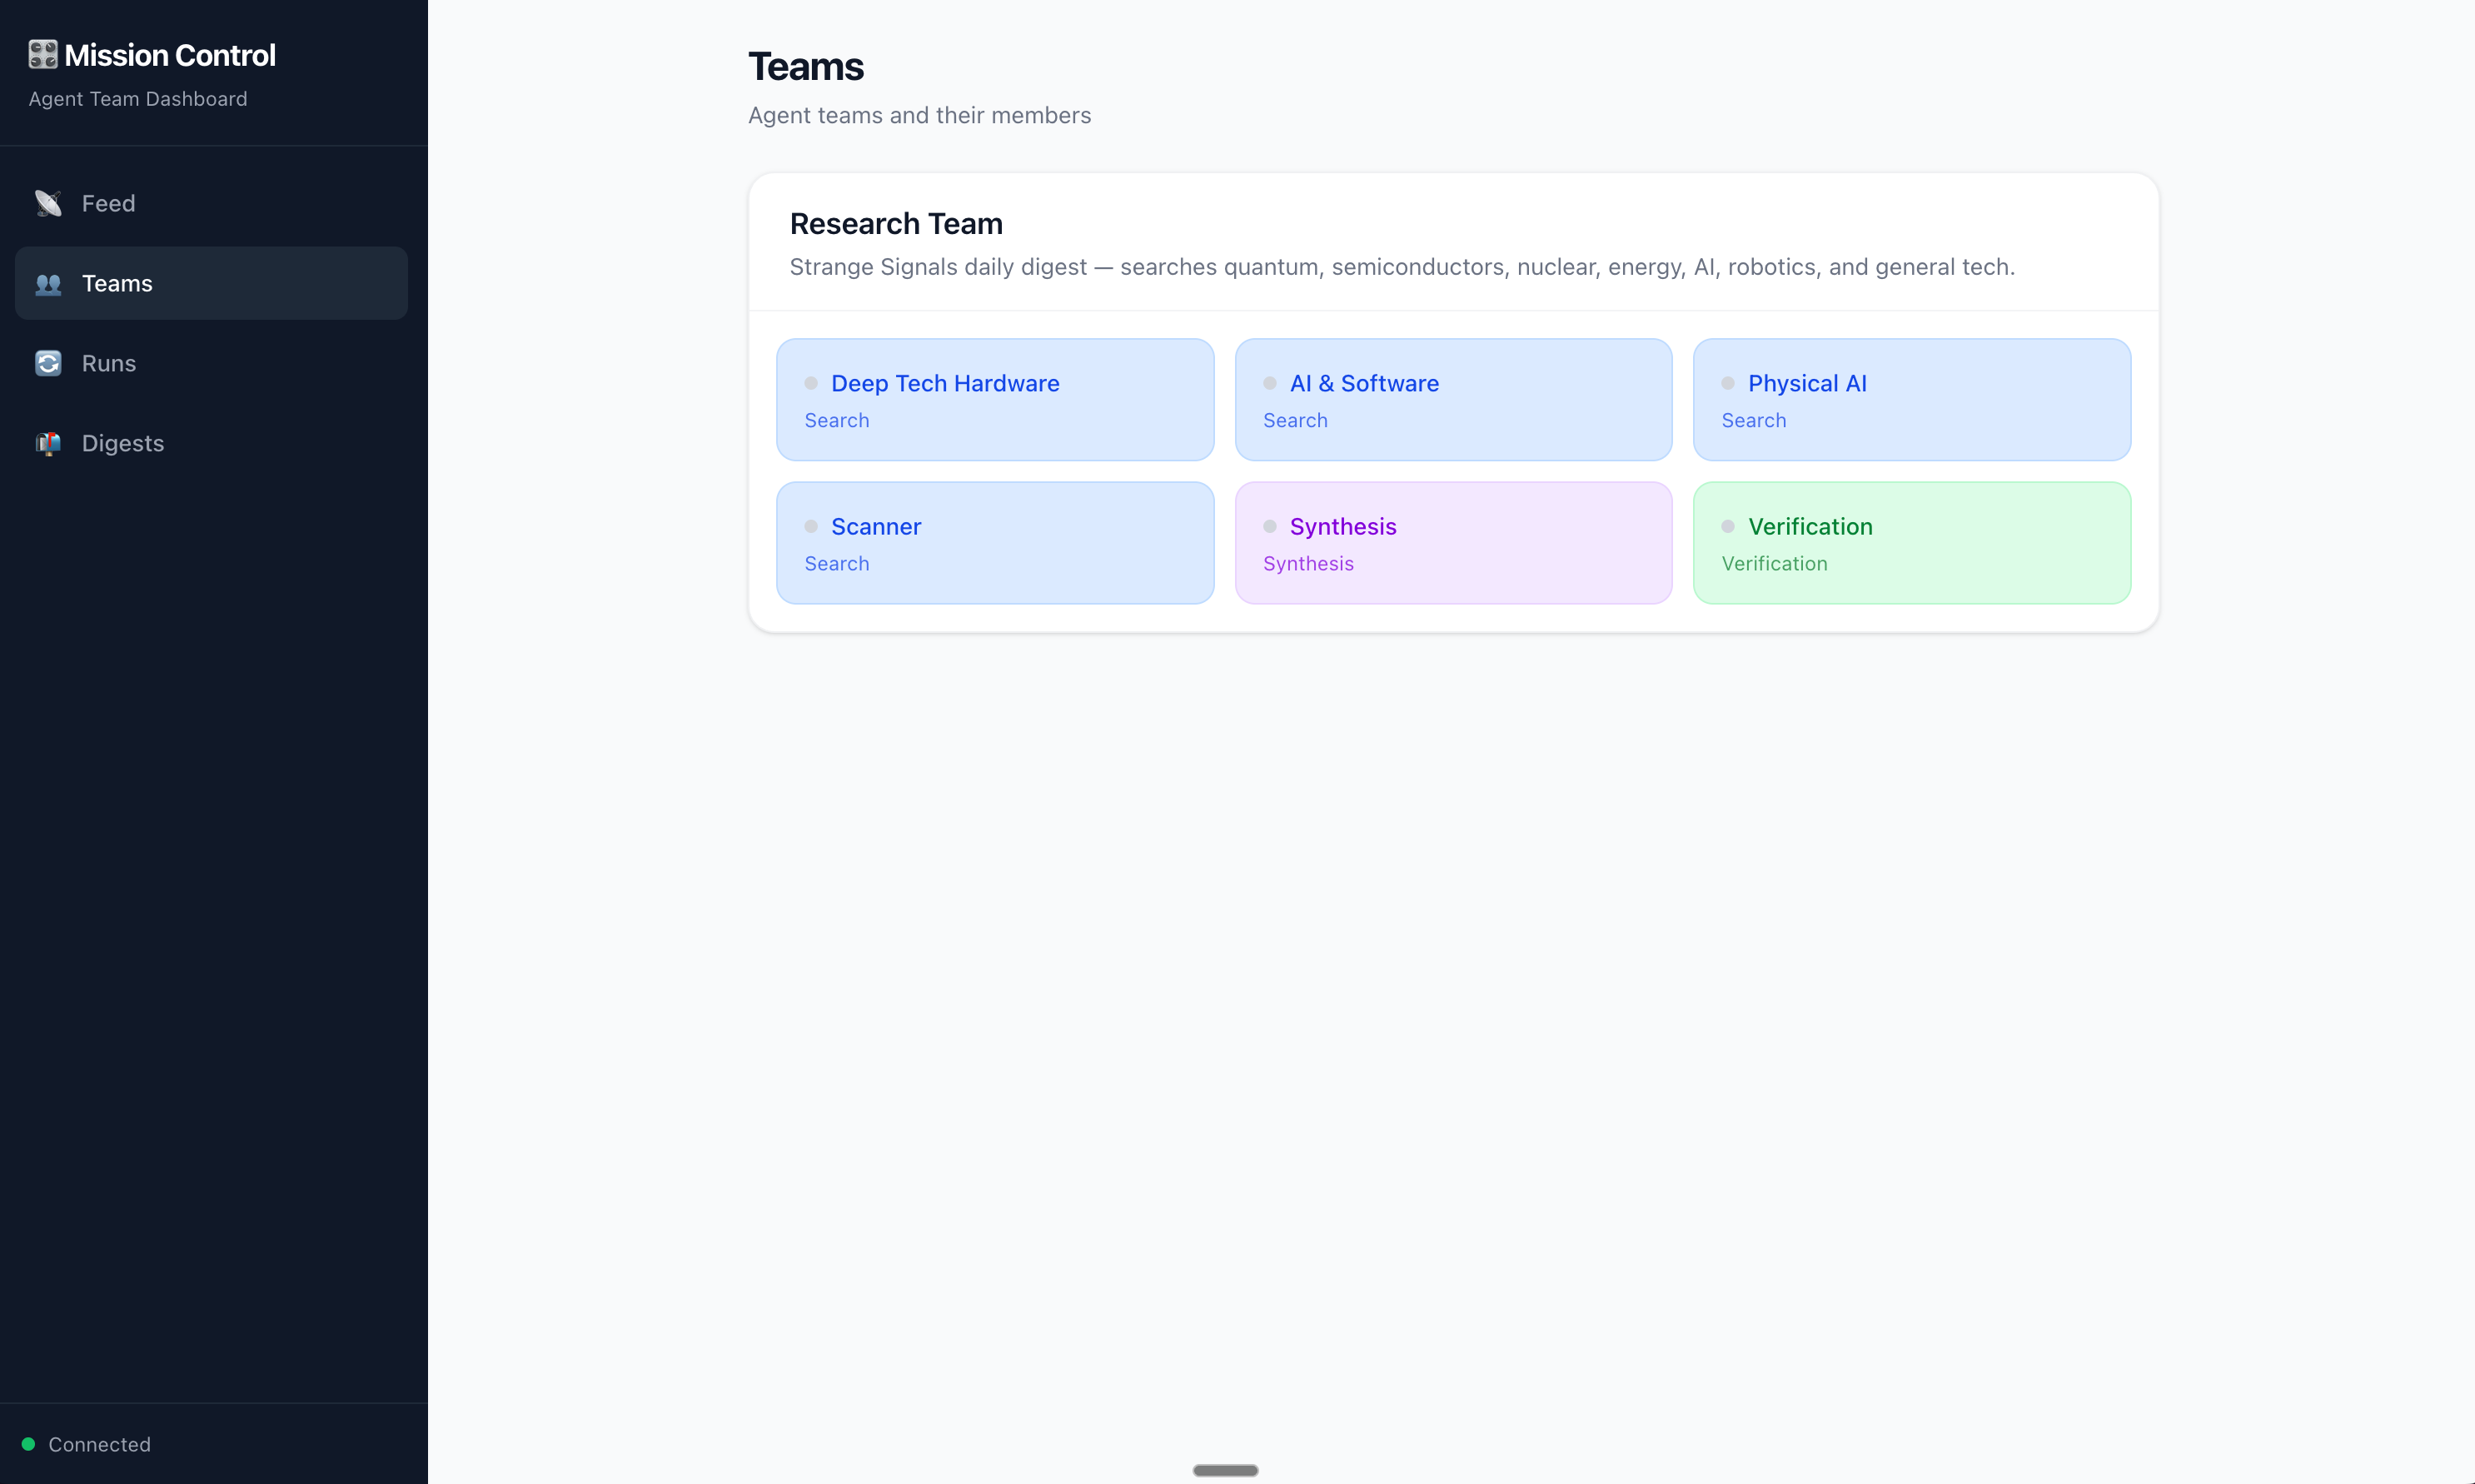Click the Verification agent status dot

(1727, 527)
